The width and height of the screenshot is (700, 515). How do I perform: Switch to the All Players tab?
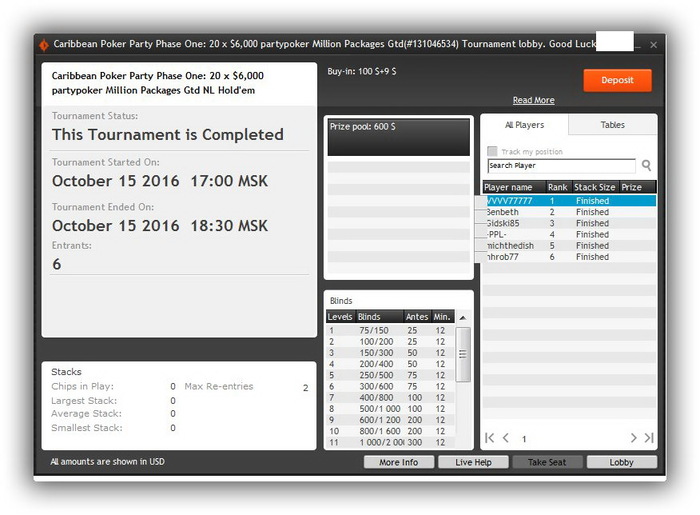525,125
